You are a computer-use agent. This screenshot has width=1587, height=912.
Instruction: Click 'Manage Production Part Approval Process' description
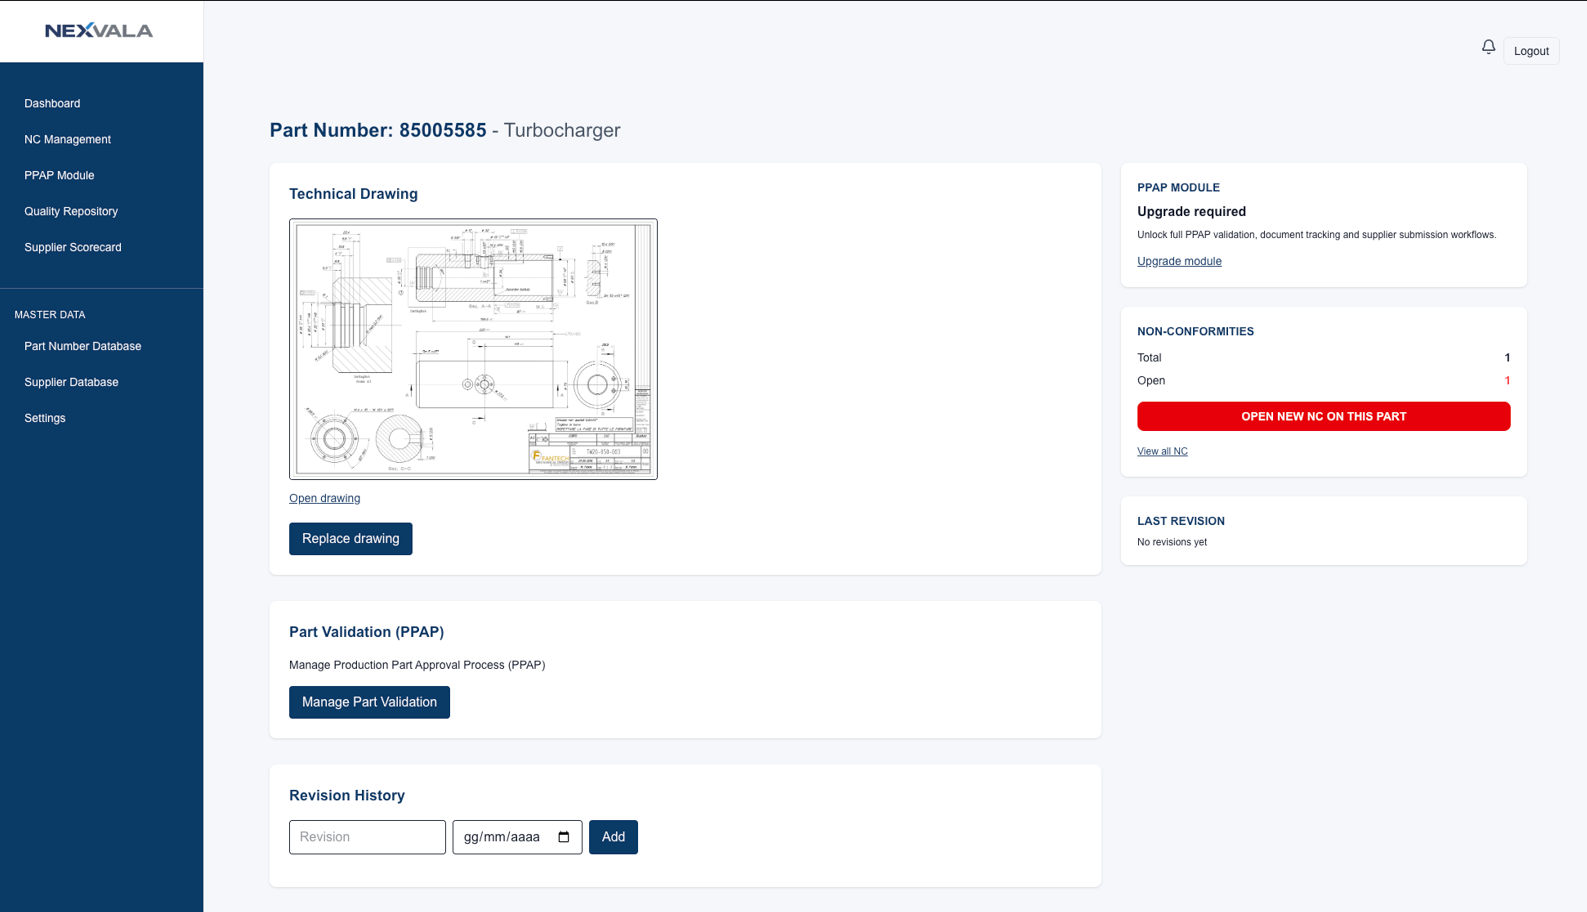coord(417,665)
